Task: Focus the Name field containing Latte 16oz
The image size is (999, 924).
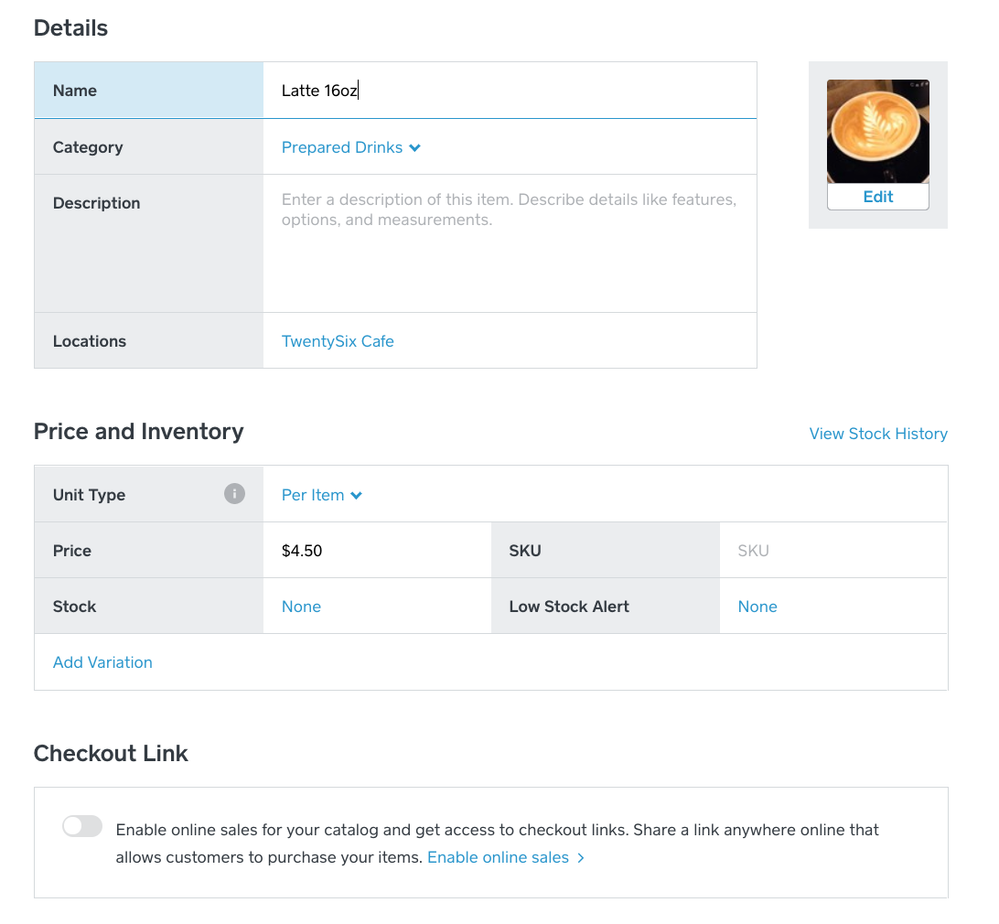Action: pos(509,91)
